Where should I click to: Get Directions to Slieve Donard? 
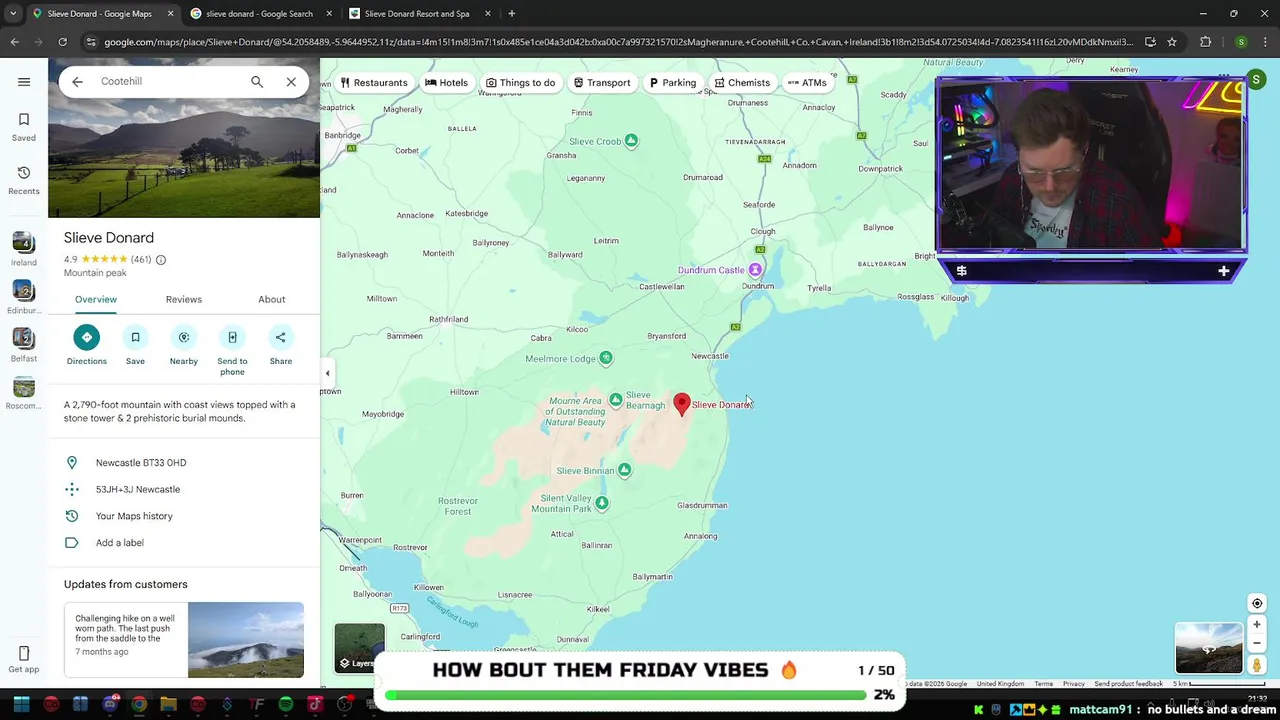pyautogui.click(x=87, y=345)
